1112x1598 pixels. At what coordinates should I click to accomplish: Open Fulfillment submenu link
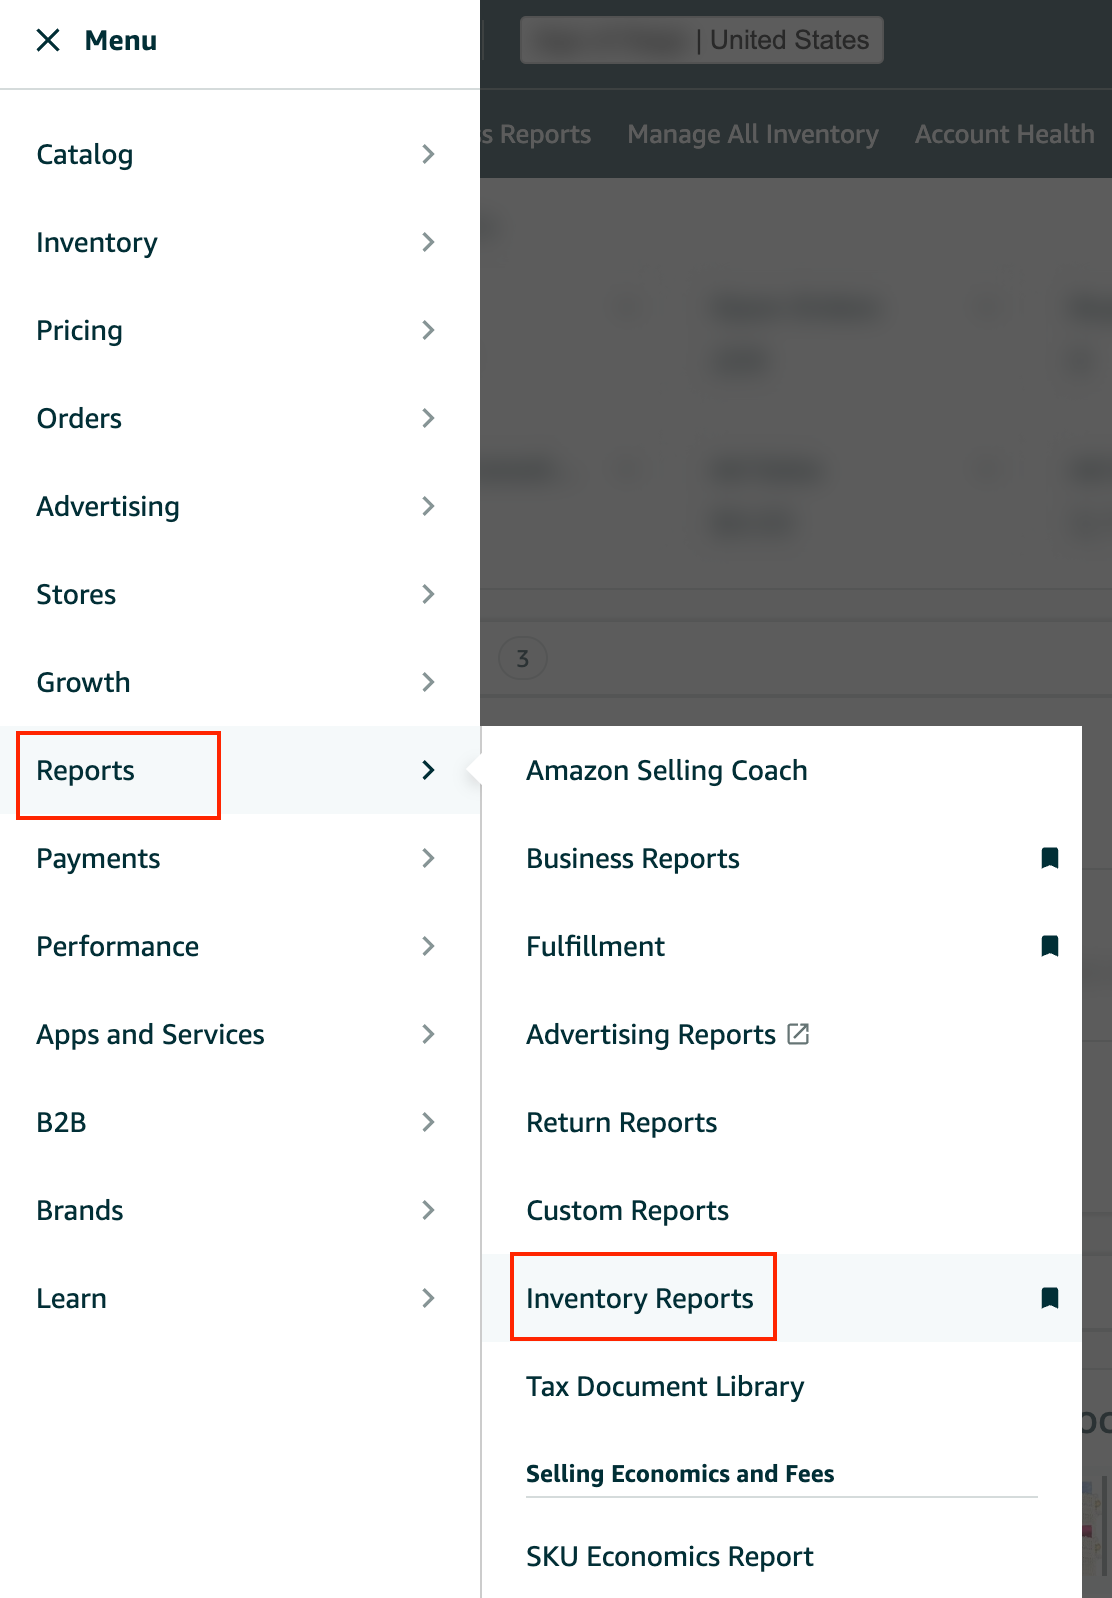(595, 946)
